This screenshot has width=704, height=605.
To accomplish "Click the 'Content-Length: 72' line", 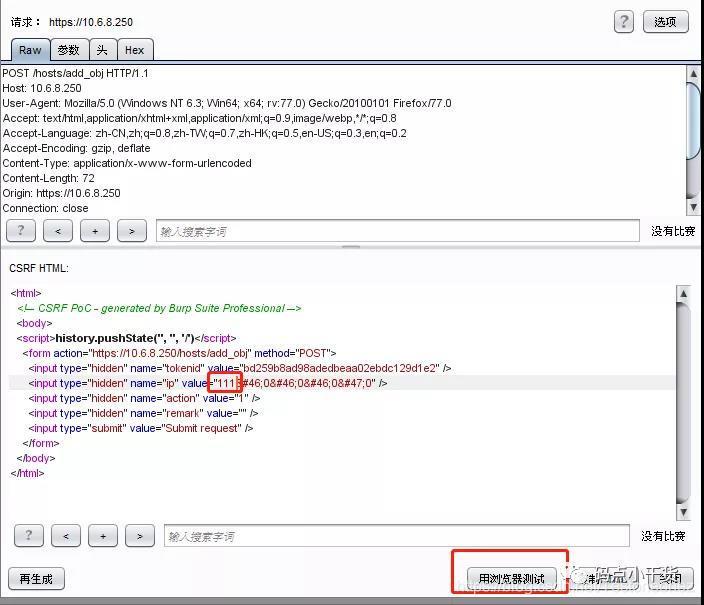I will [x=48, y=178].
